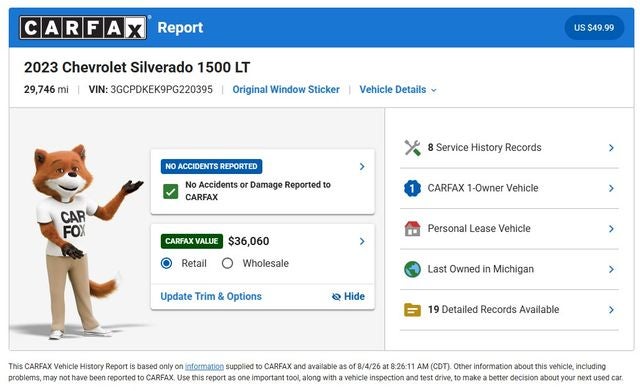The height and width of the screenshot is (391, 640).
Task: Click the CARFAX logo in the header
Action: pos(83,28)
